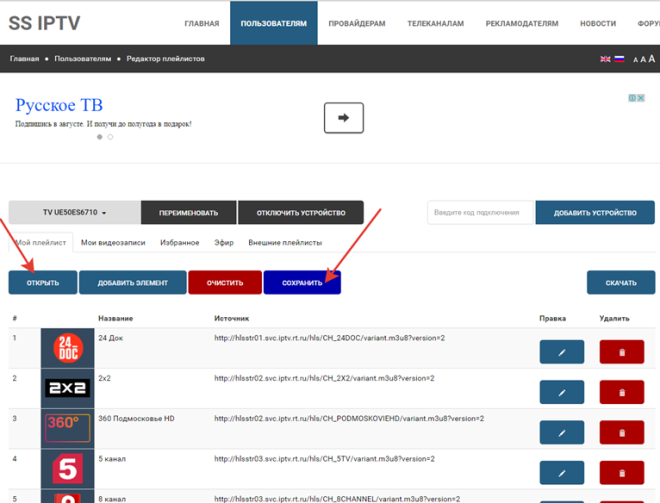Click the Добавить элемент button
Viewport: 660px width, 503px height.
coord(133,282)
